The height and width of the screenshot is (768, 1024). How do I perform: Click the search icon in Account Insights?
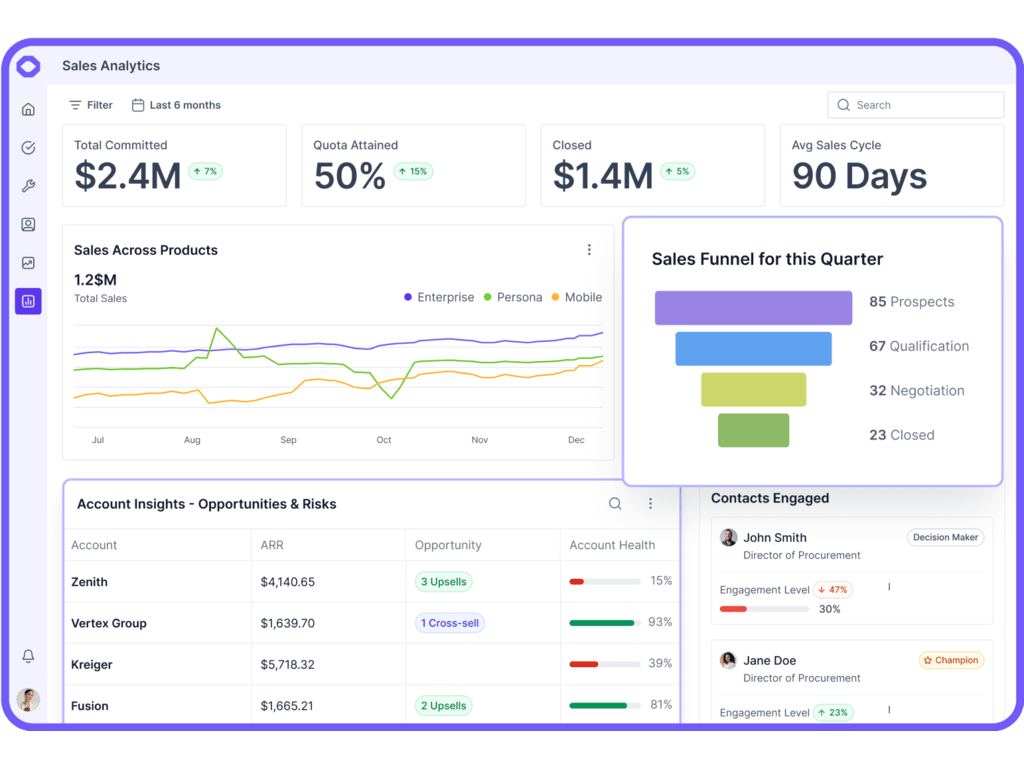click(x=615, y=504)
